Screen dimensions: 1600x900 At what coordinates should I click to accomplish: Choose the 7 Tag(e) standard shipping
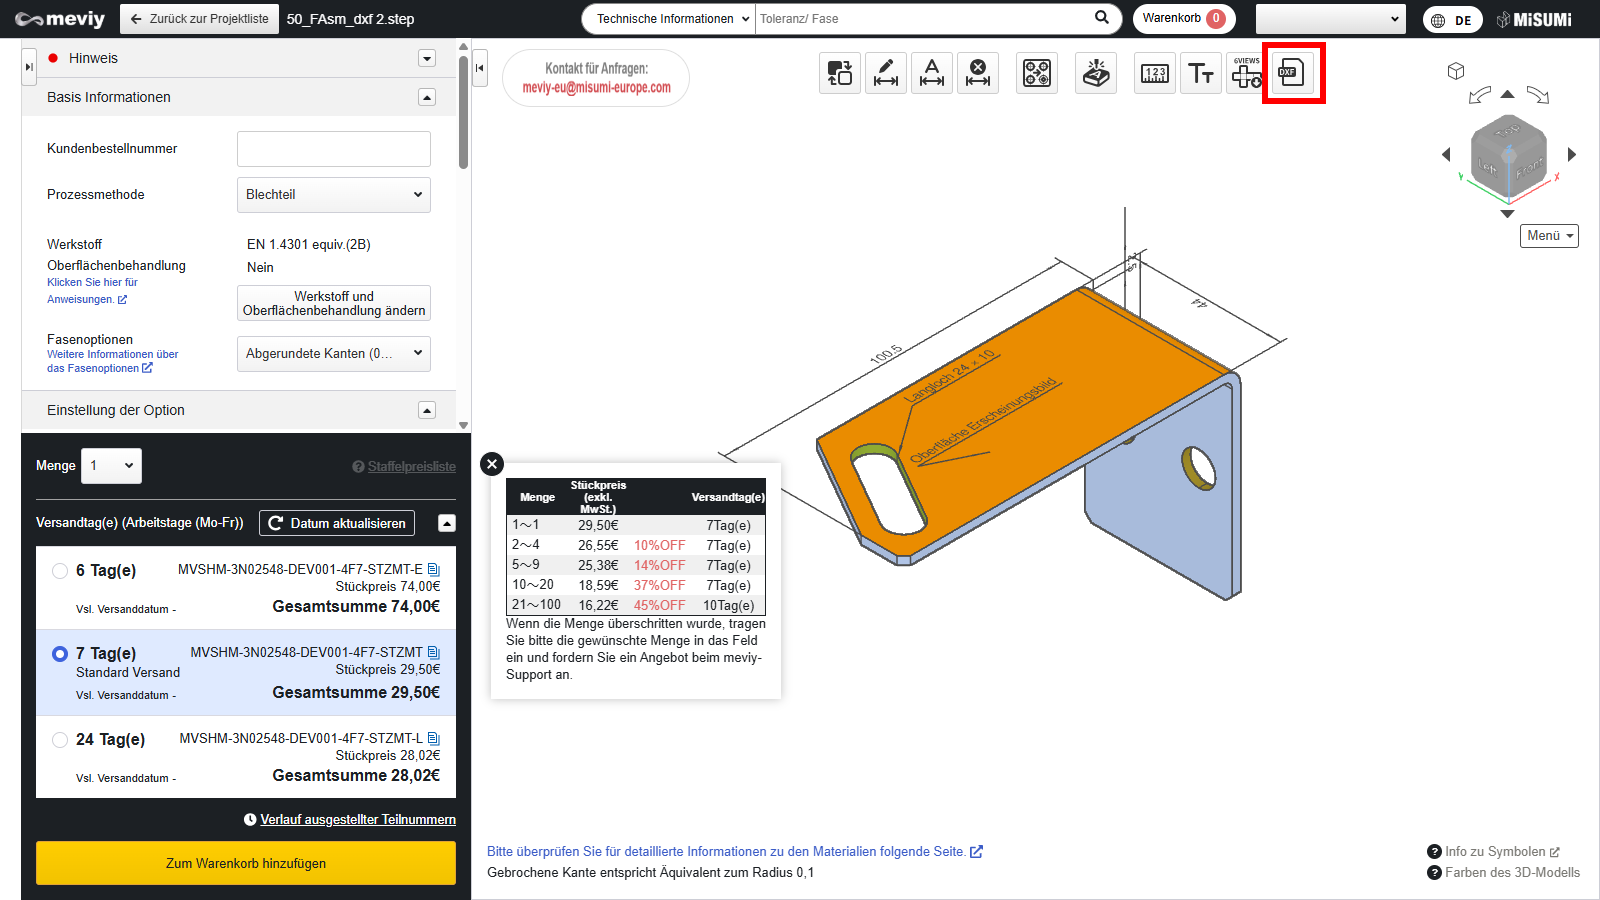[x=60, y=654]
